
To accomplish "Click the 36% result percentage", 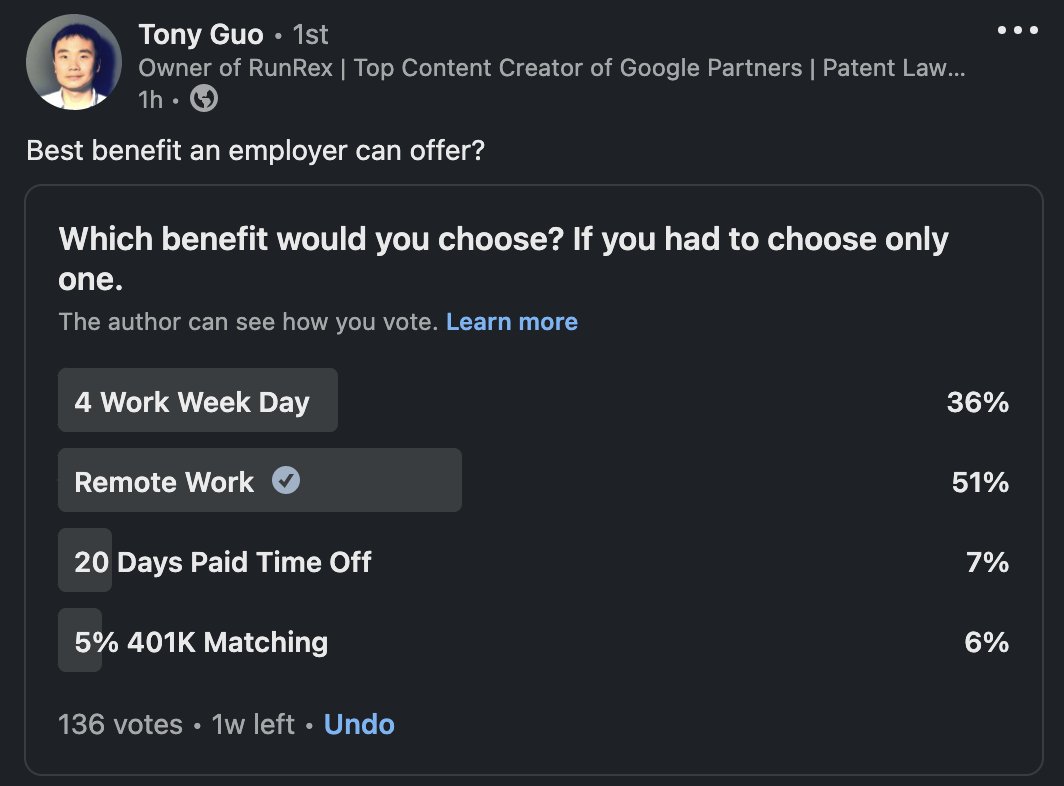I will tap(977, 402).
